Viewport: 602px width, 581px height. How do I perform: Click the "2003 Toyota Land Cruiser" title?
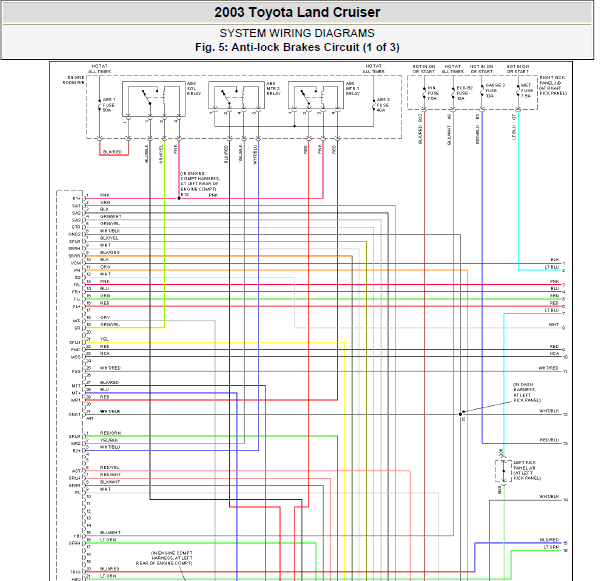[x=297, y=12]
